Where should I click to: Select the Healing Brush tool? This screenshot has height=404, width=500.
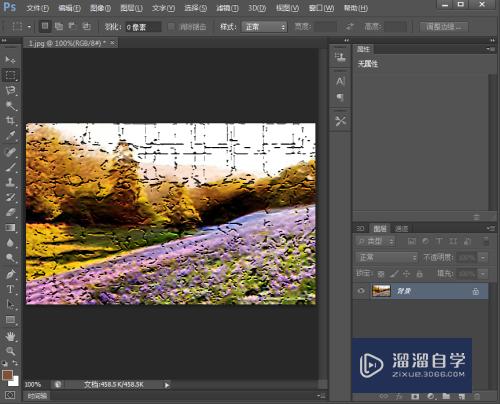10,152
